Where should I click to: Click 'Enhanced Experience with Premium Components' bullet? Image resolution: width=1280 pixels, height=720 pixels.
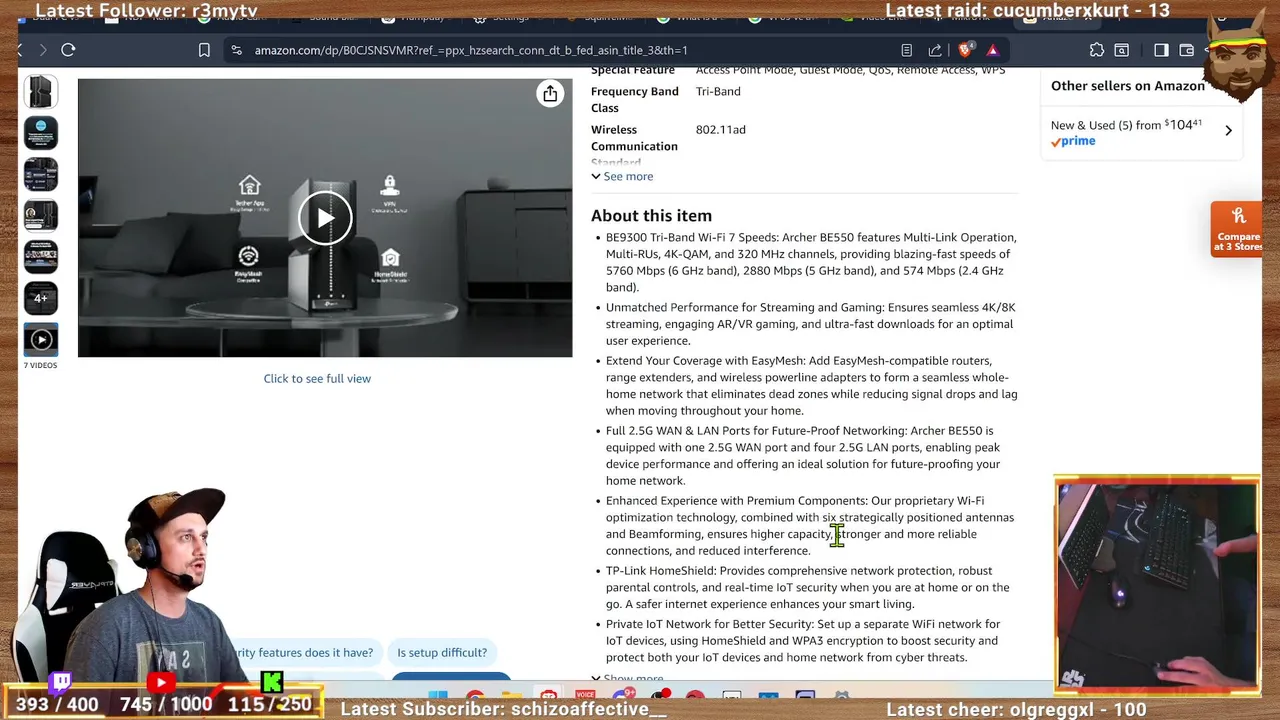tap(810, 526)
